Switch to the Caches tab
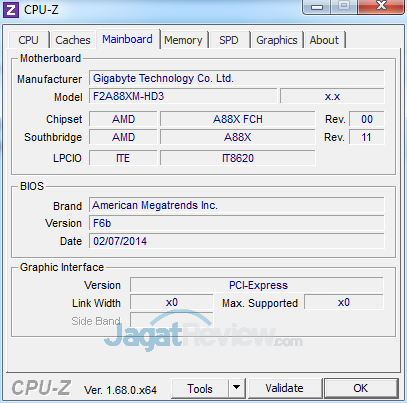 coord(73,40)
